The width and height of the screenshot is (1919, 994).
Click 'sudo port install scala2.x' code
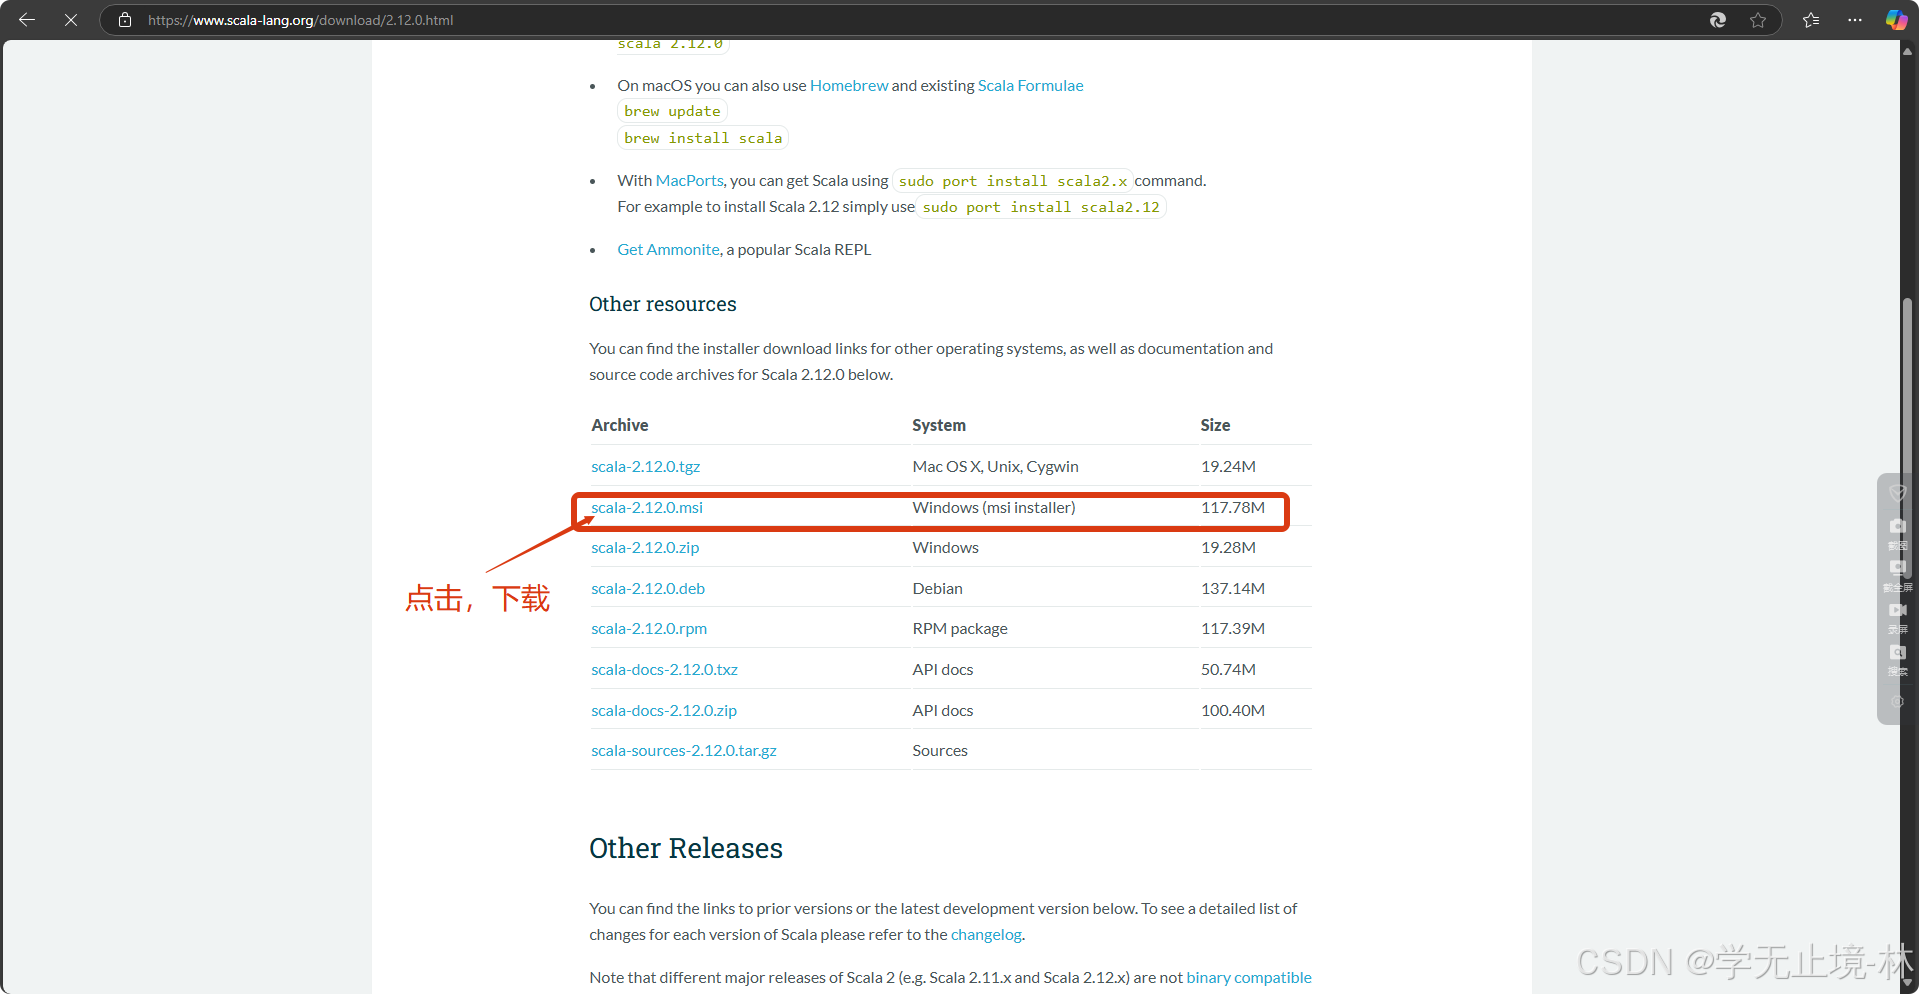pyautogui.click(x=1012, y=181)
